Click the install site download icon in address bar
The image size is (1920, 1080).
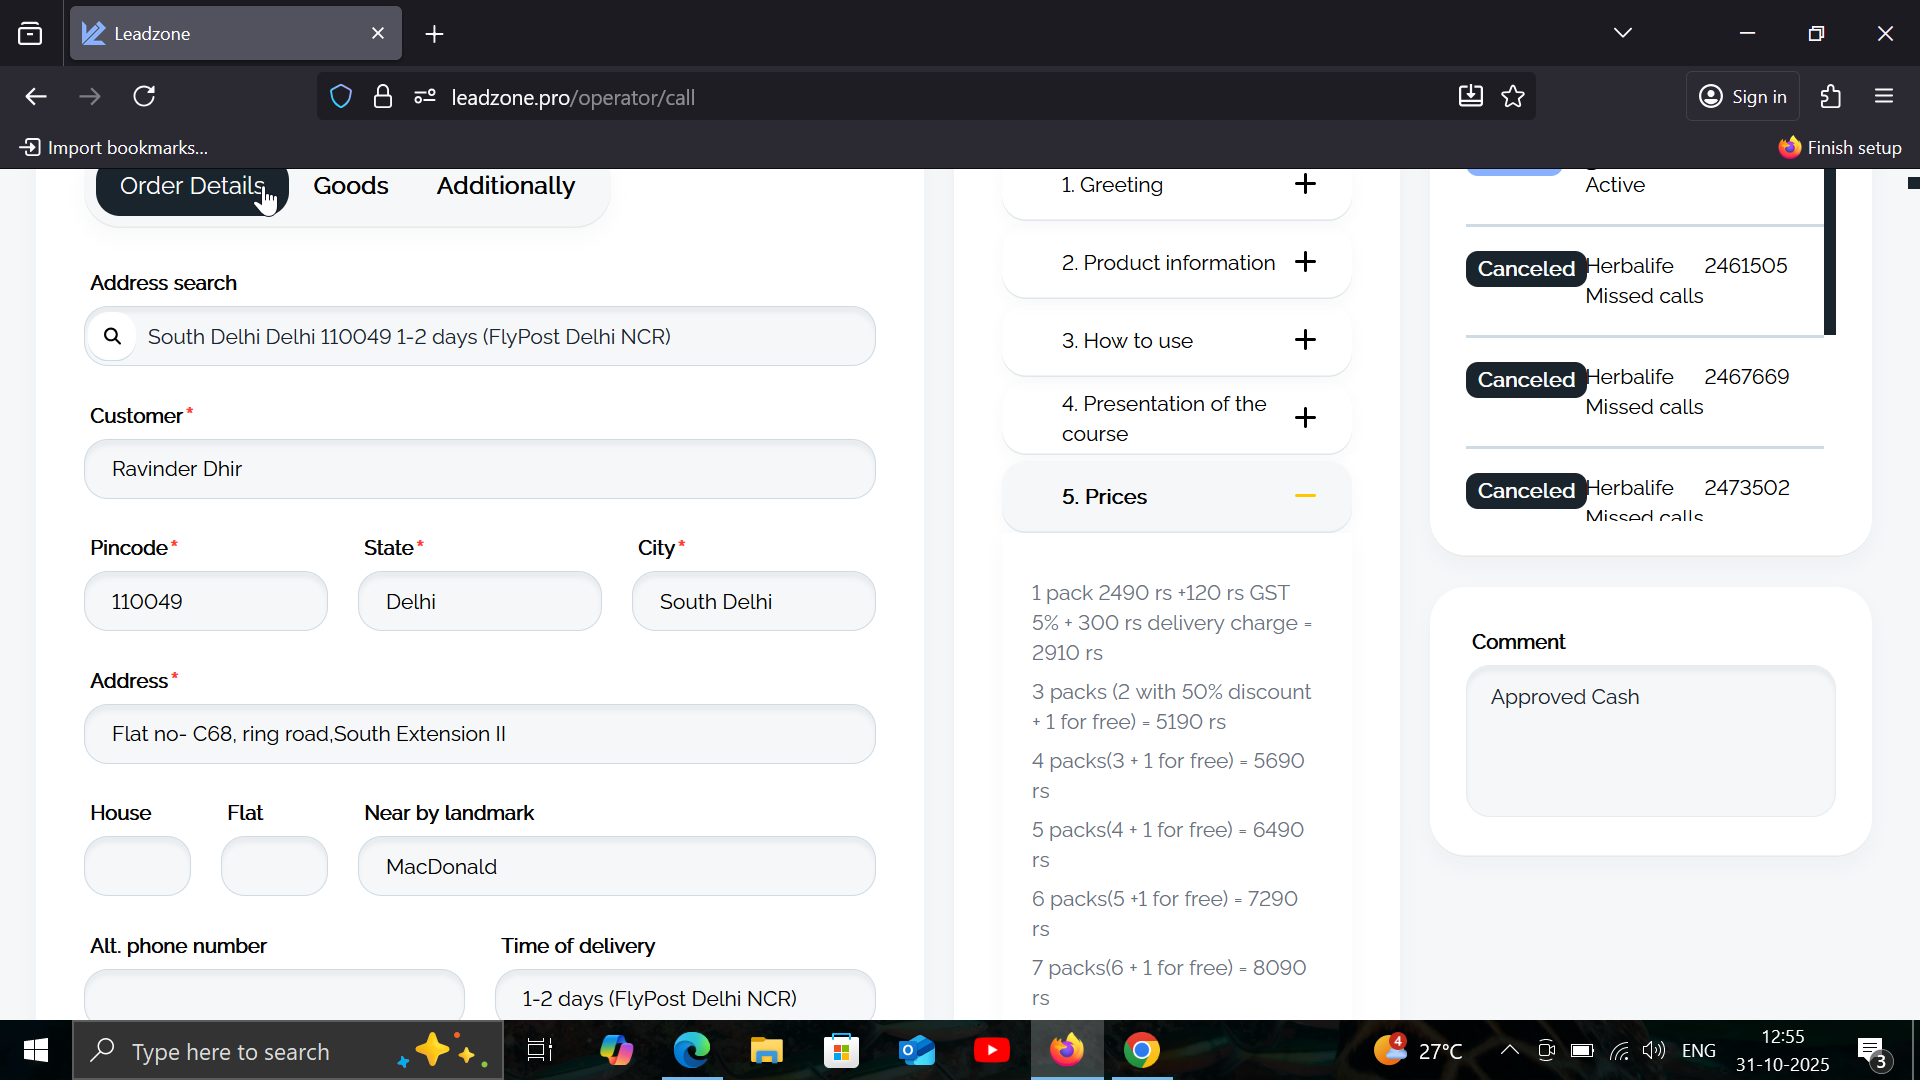[1470, 97]
